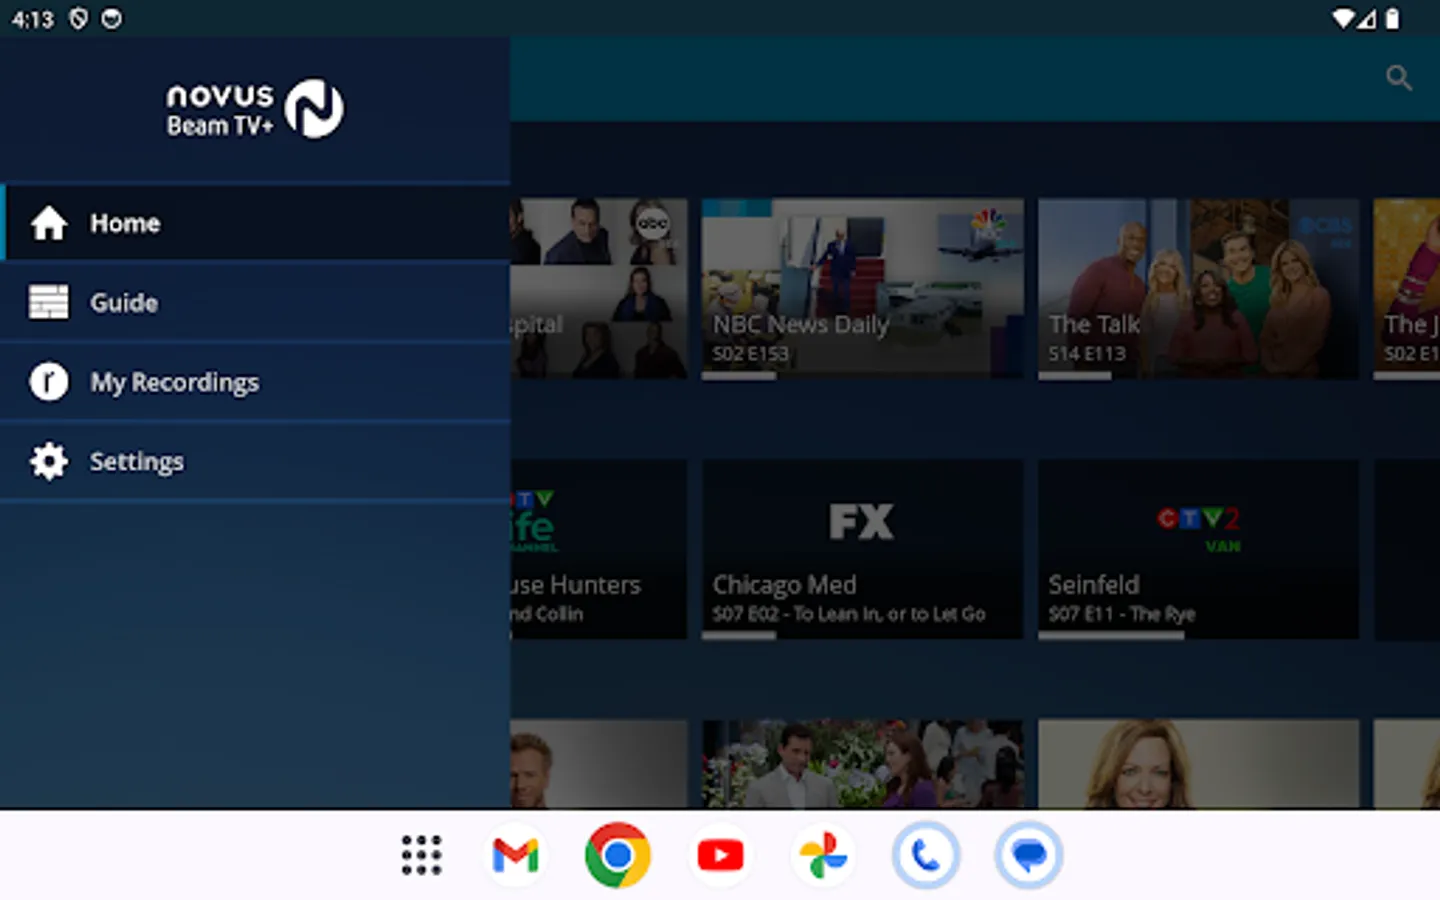Launch Chrome from the dock

618,855
